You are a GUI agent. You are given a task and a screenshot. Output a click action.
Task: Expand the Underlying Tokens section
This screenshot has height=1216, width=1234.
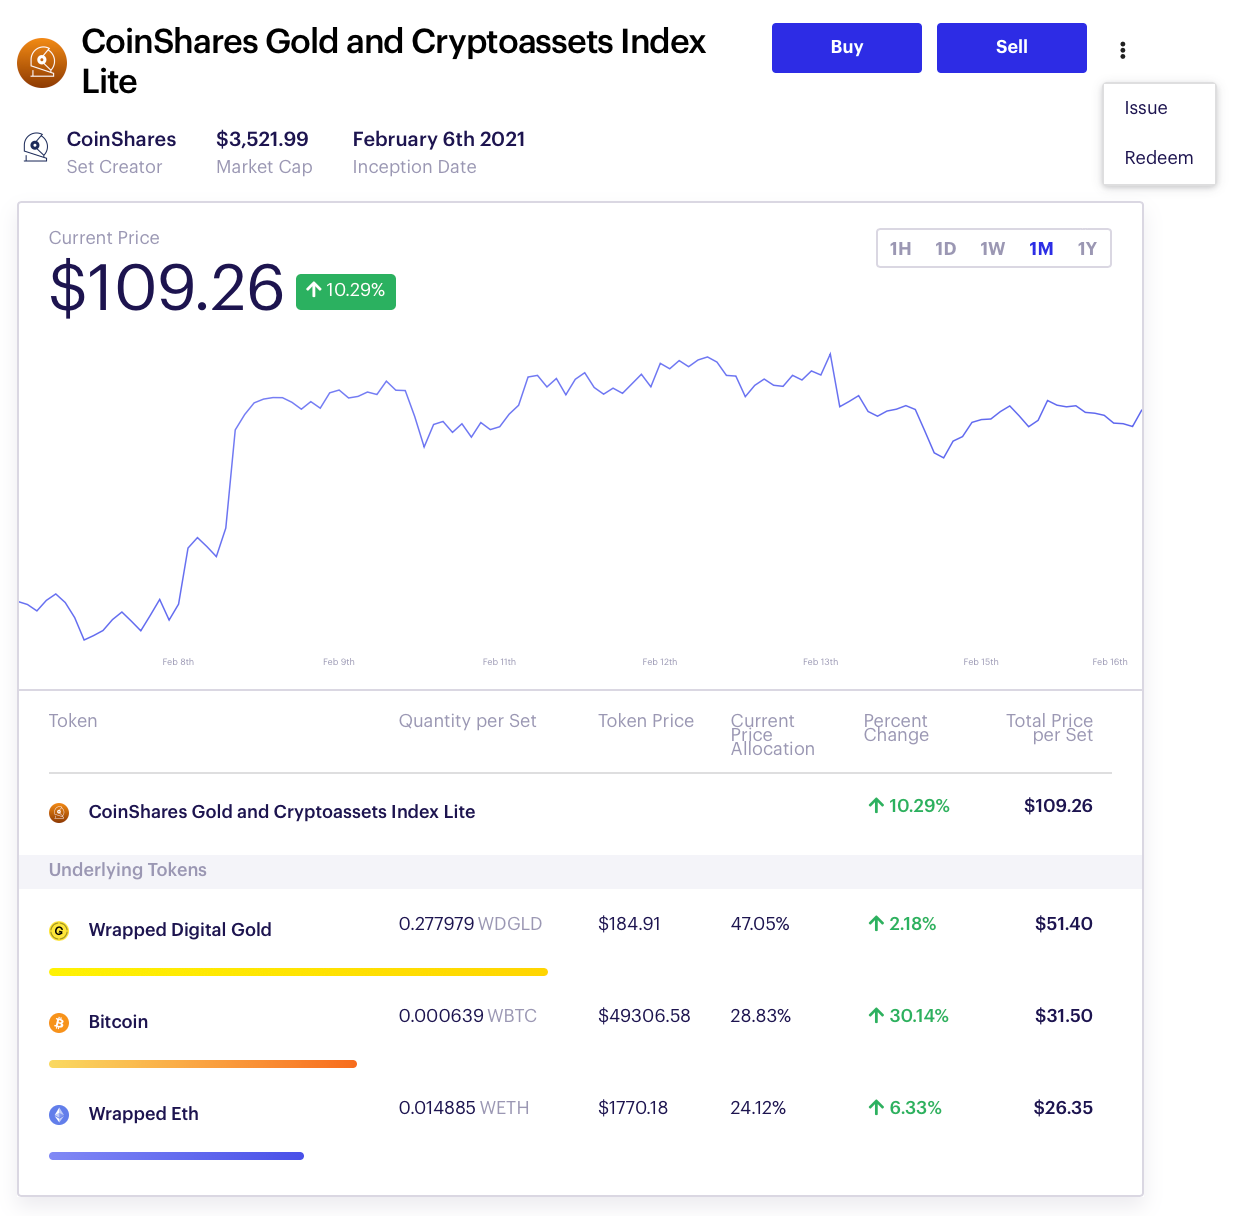[127, 870]
